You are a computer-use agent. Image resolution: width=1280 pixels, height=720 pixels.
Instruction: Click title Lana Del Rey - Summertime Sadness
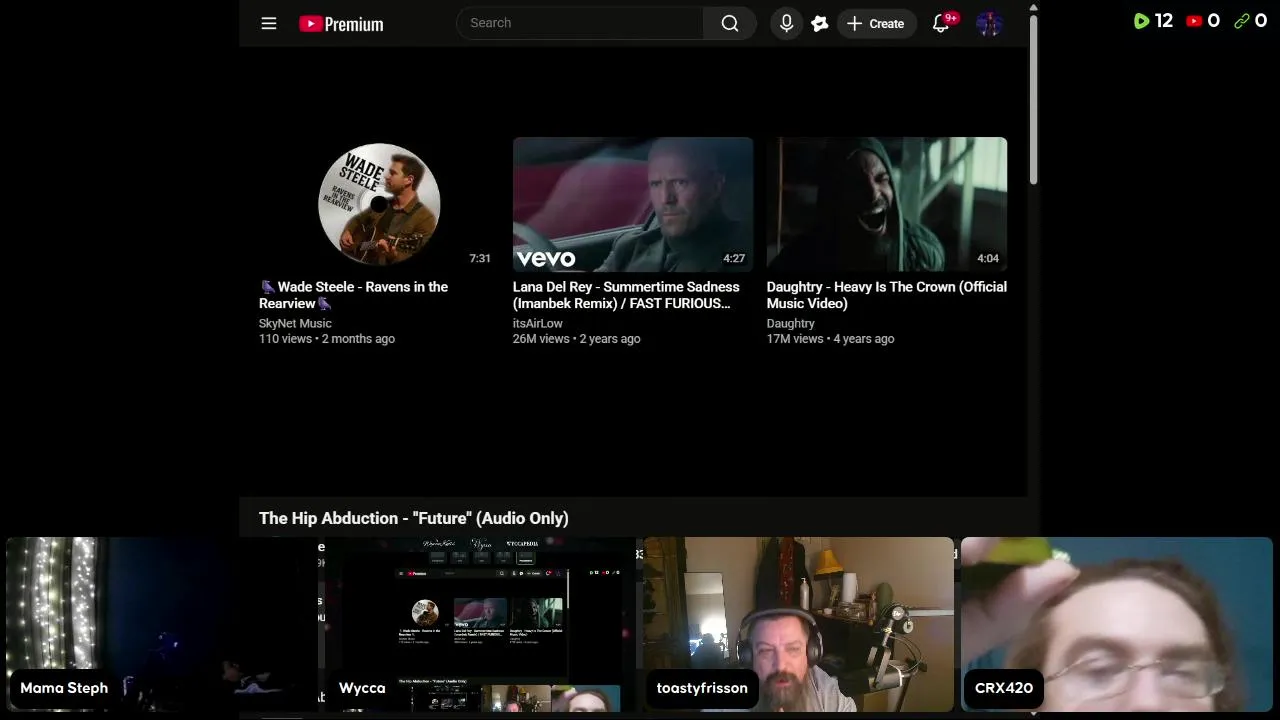[x=626, y=295]
